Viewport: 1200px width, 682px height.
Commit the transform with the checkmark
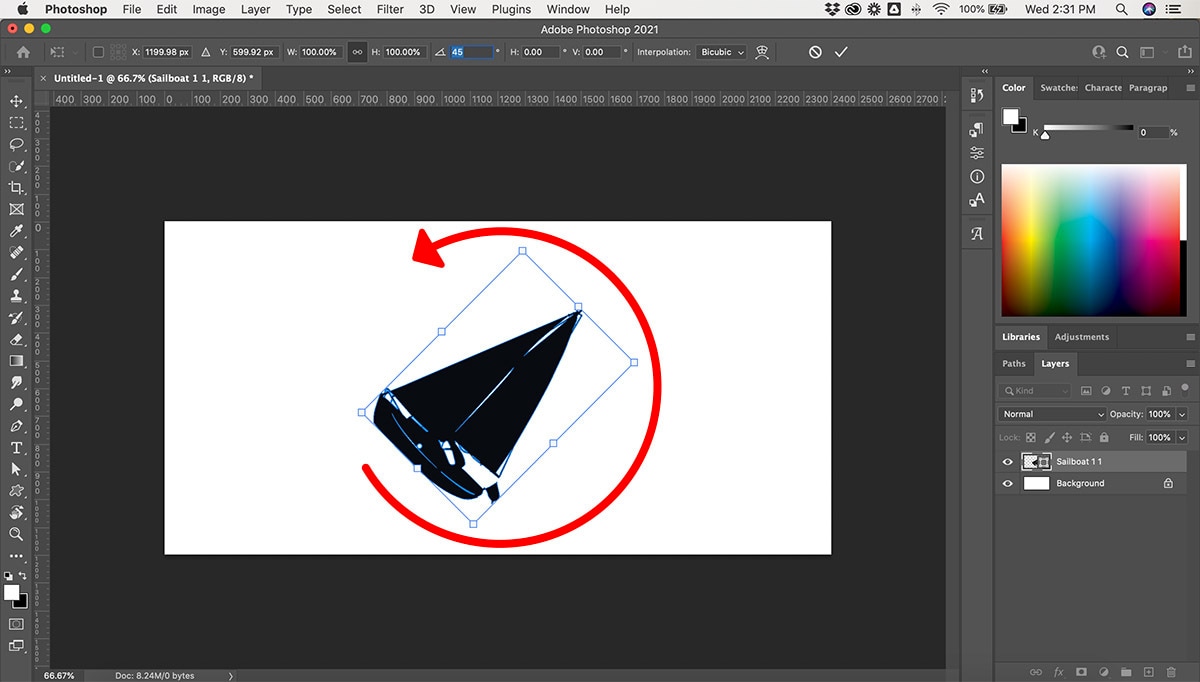tap(841, 52)
